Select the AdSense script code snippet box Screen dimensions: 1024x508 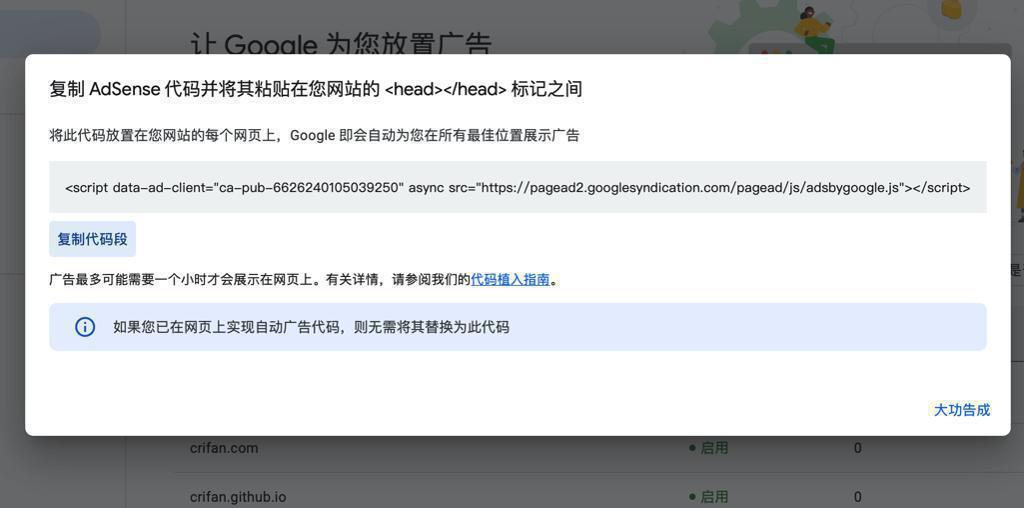pos(517,187)
